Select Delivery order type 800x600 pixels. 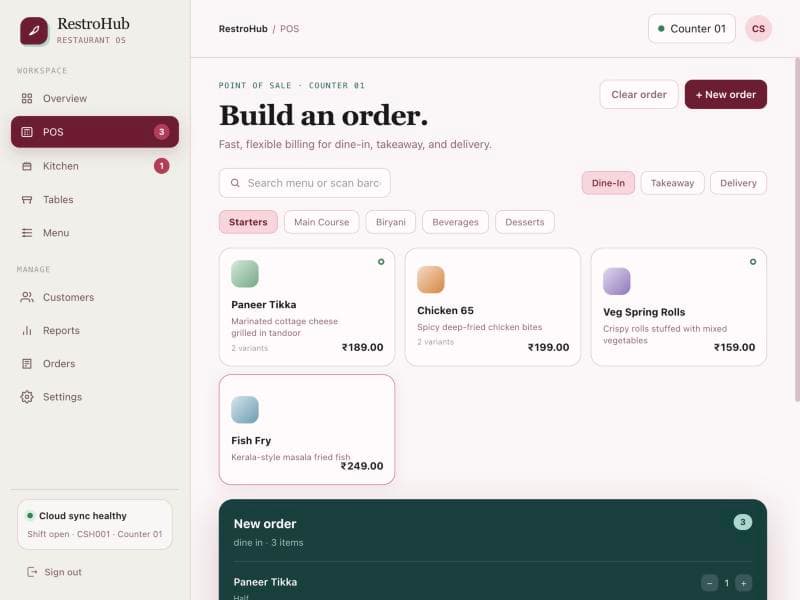click(738, 183)
